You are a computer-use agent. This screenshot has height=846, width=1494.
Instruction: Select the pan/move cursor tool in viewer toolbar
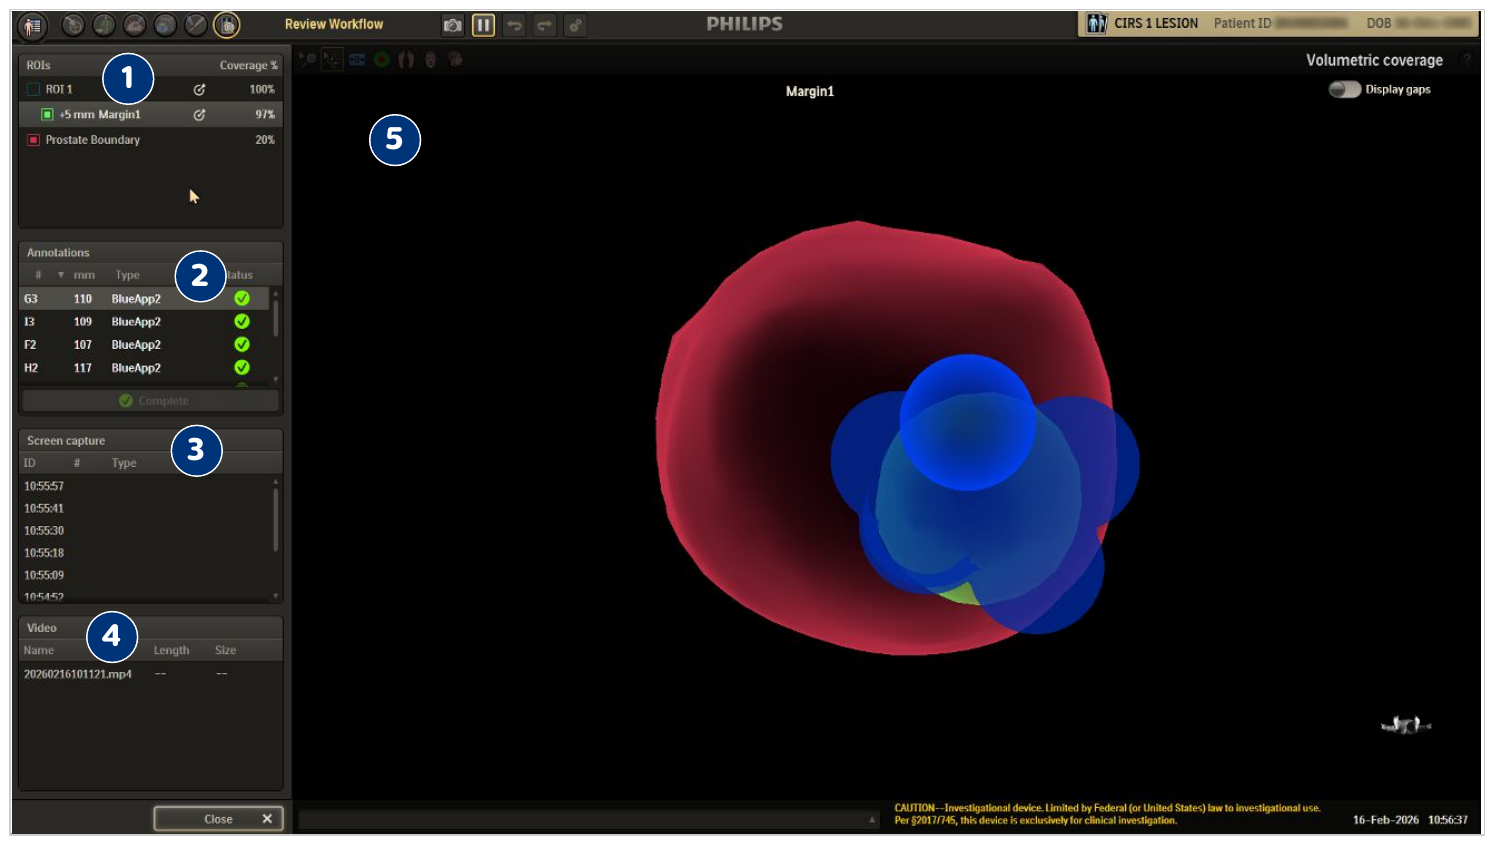point(331,60)
